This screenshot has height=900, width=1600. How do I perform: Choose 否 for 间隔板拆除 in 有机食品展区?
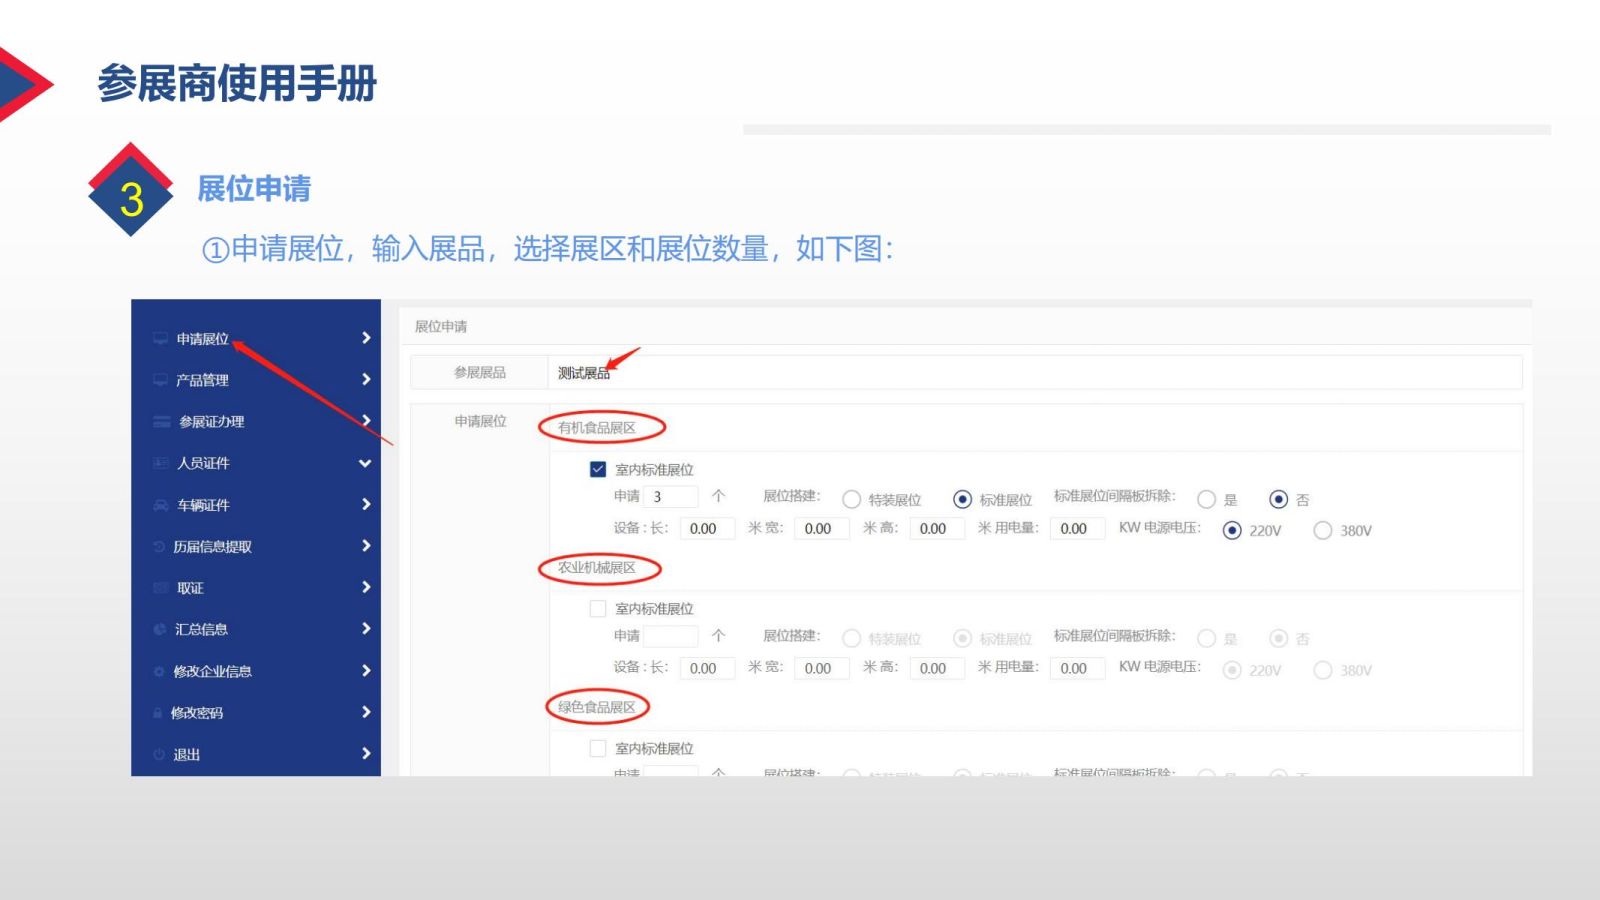pos(1278,499)
